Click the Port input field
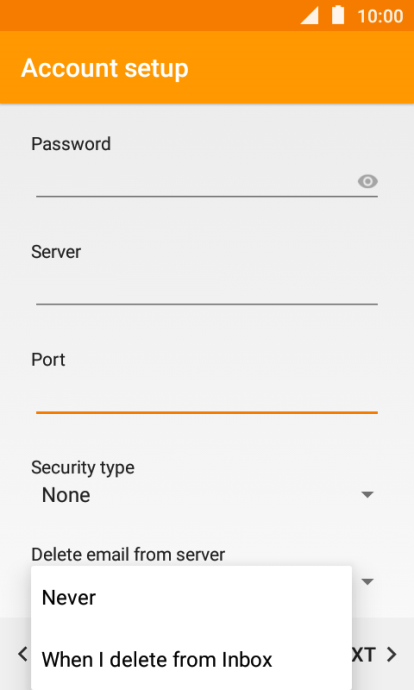 (207, 397)
